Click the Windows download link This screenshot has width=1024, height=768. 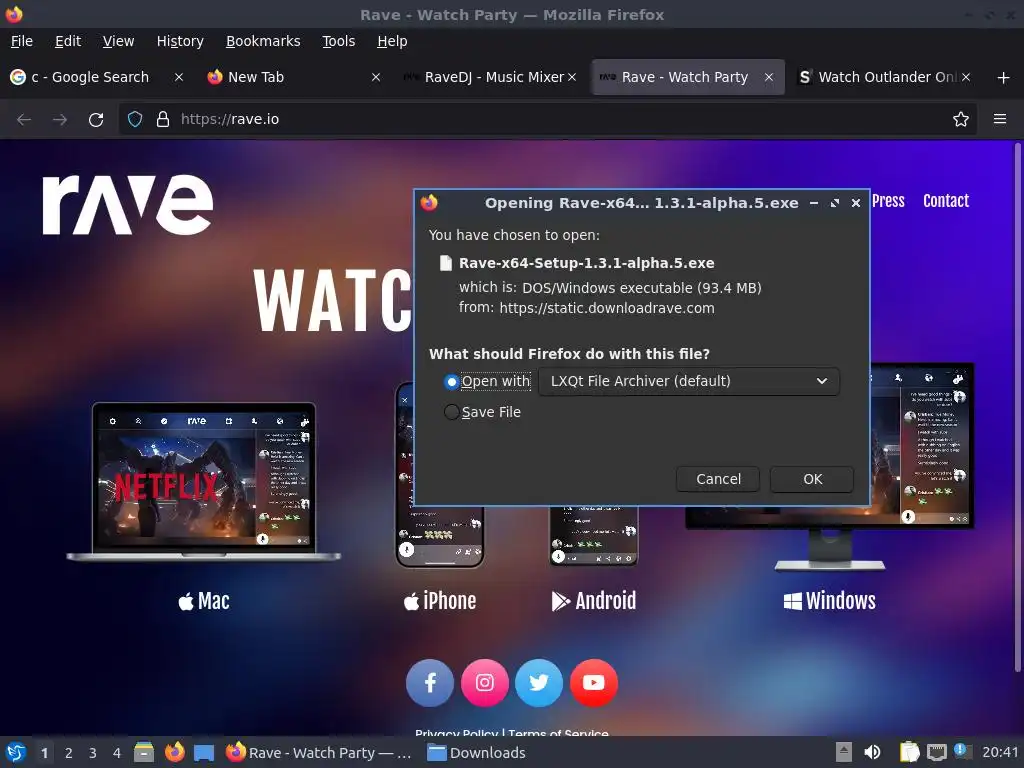[x=829, y=601]
